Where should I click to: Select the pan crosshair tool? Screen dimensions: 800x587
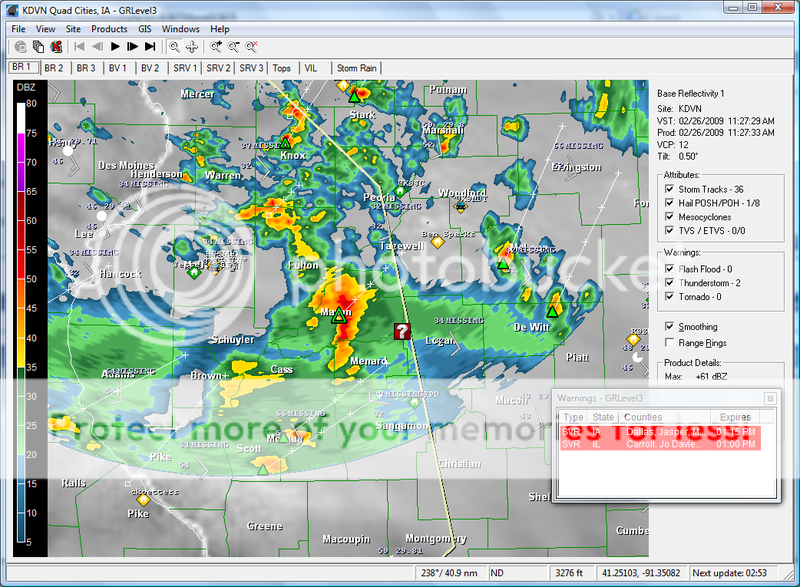point(192,47)
